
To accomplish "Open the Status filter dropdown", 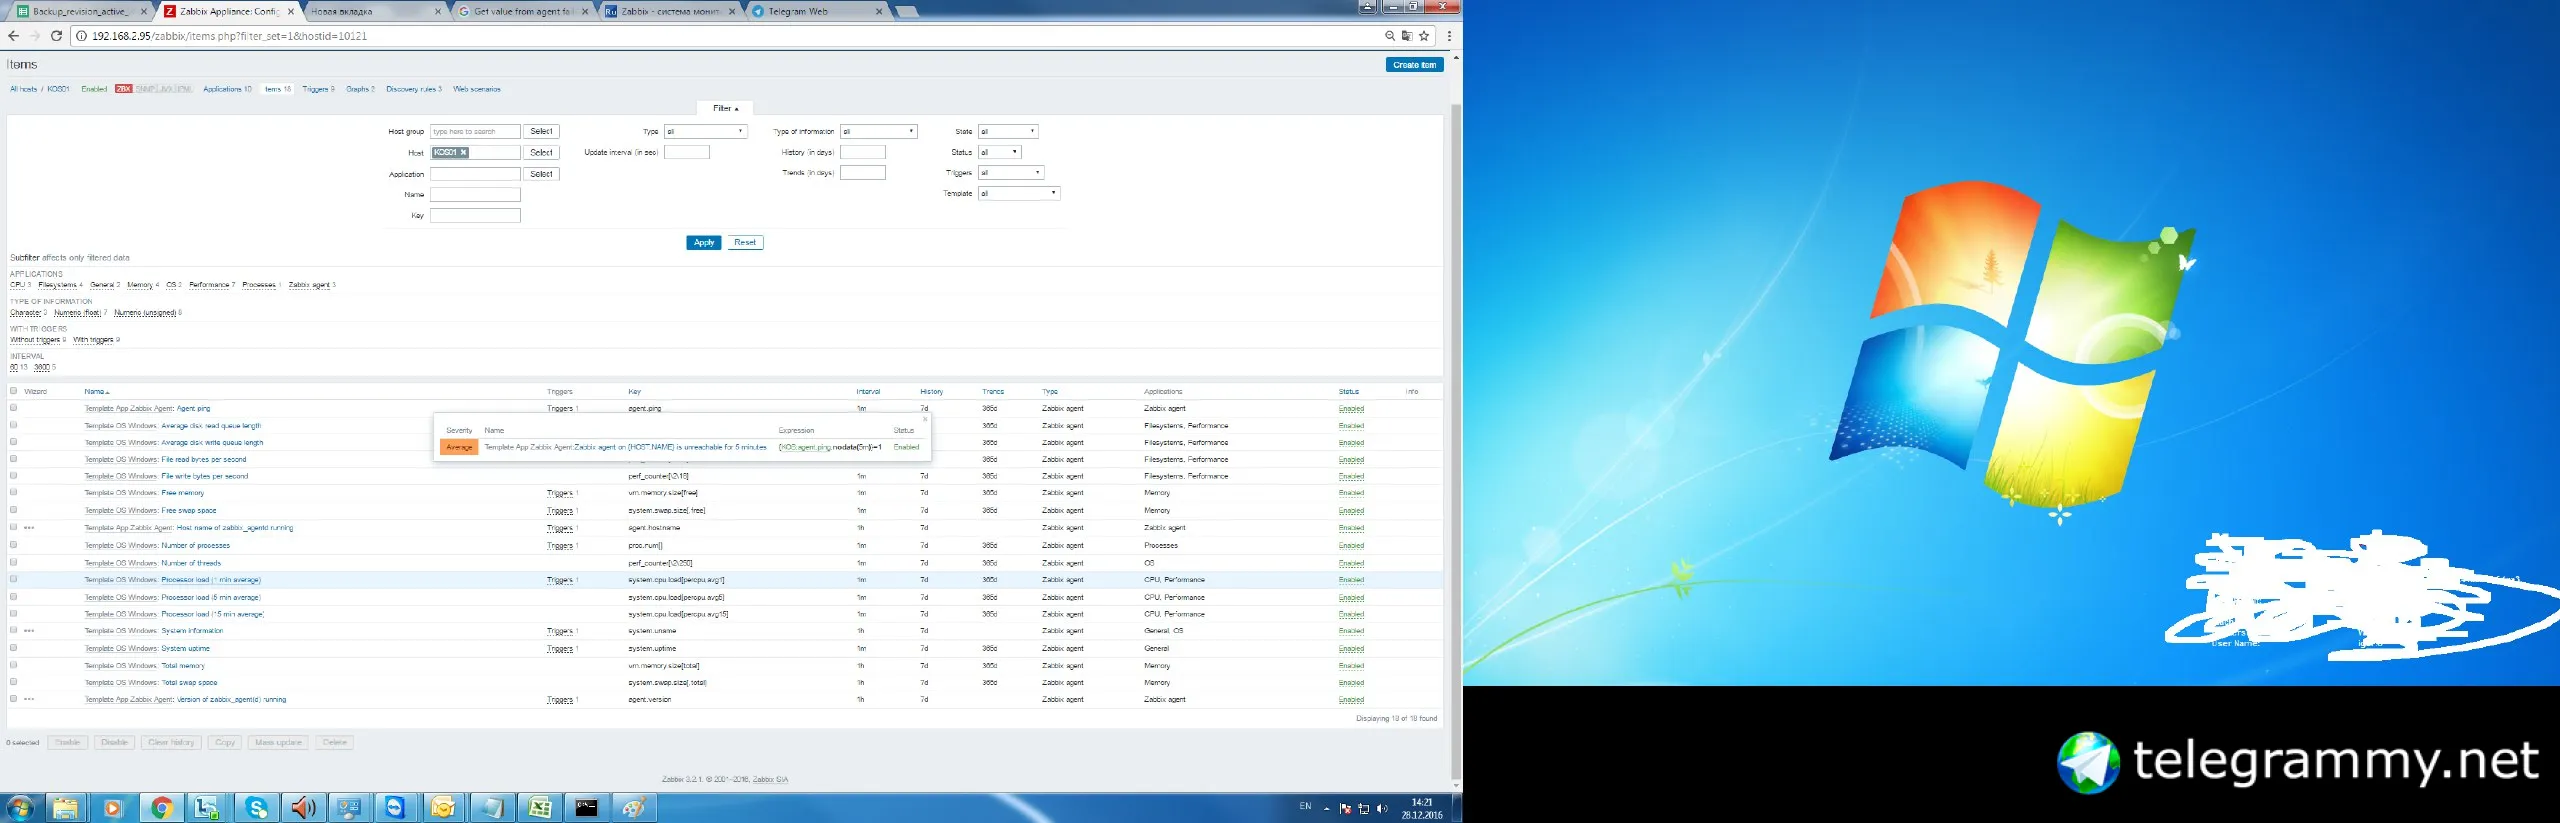I will coord(999,152).
